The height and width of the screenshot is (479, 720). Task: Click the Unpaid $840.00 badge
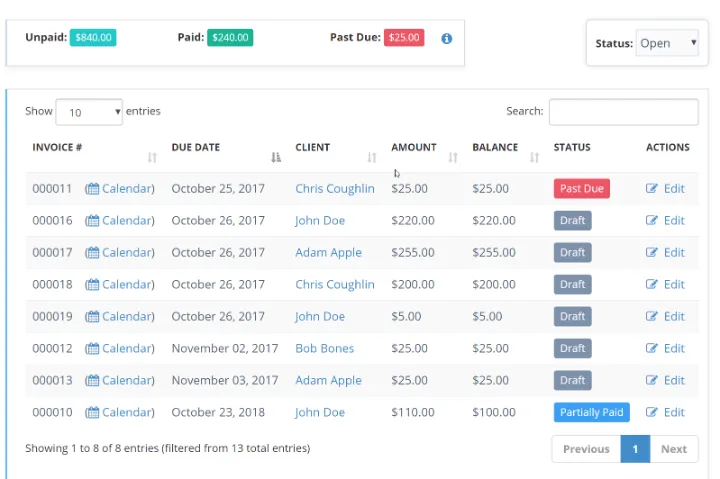tap(93, 38)
